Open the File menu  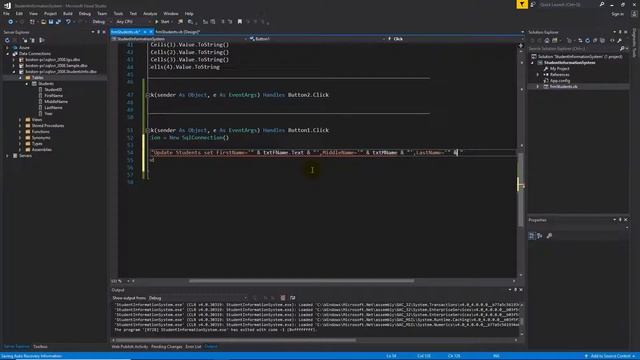pos(7,13)
